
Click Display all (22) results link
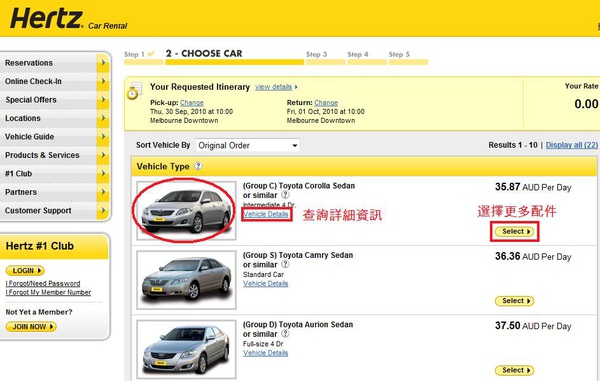(x=572, y=145)
